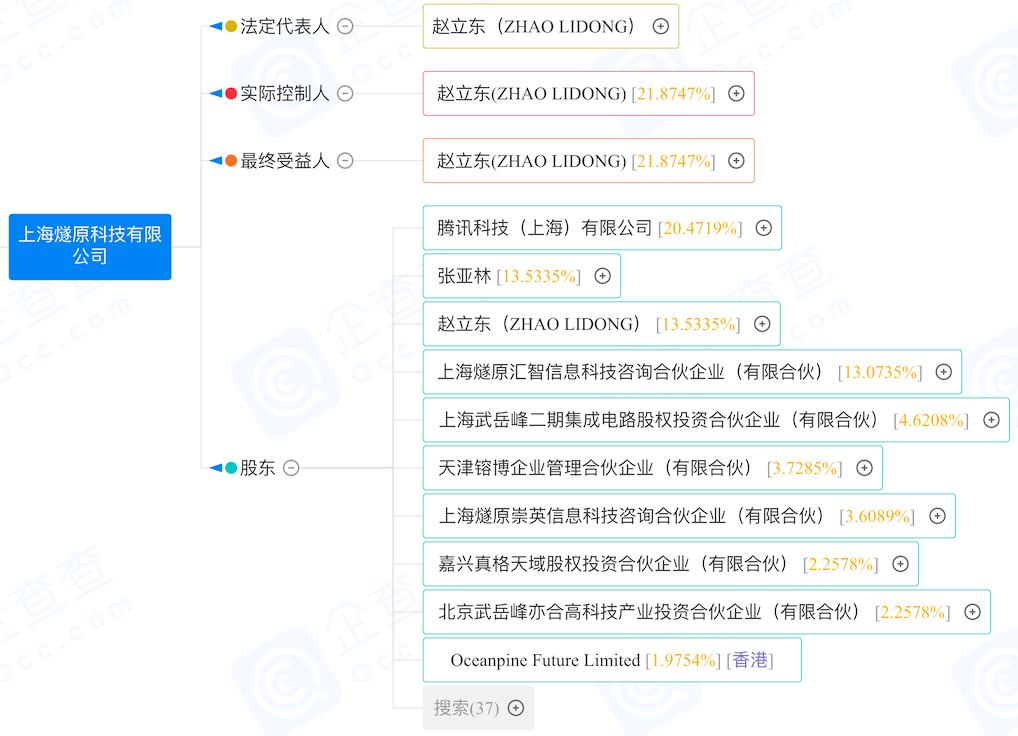Collapse the 股东 branch

(x=292, y=468)
